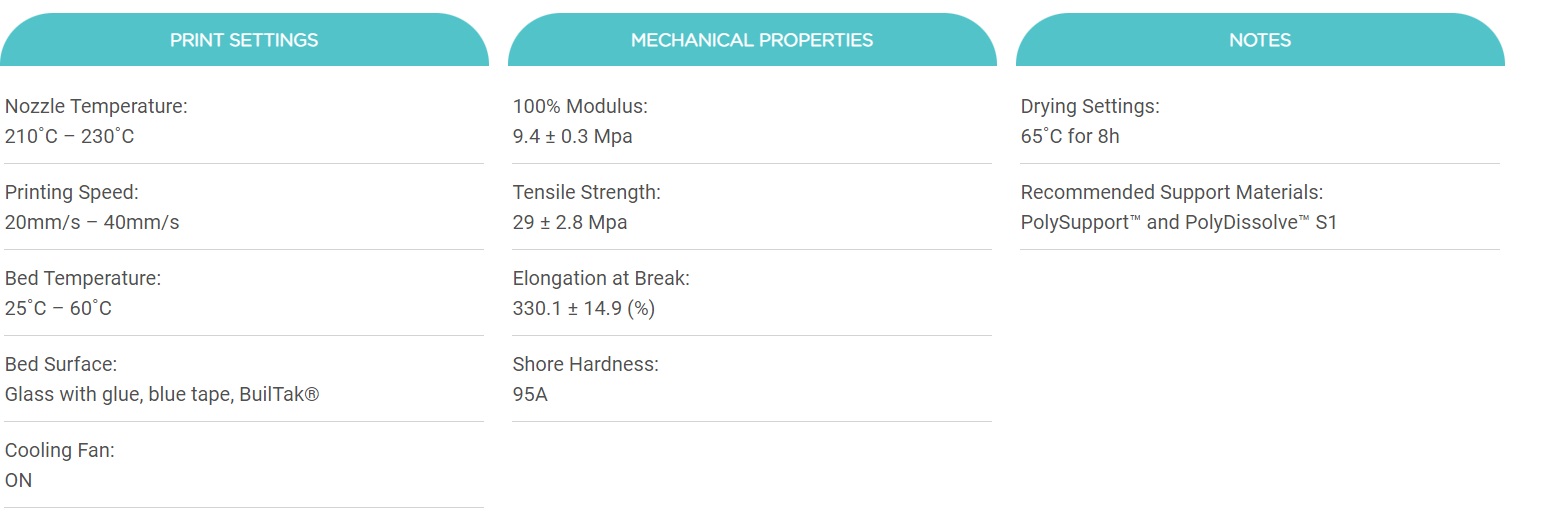Open the Print Settings tab header
1553x522 pixels.
pos(244,40)
